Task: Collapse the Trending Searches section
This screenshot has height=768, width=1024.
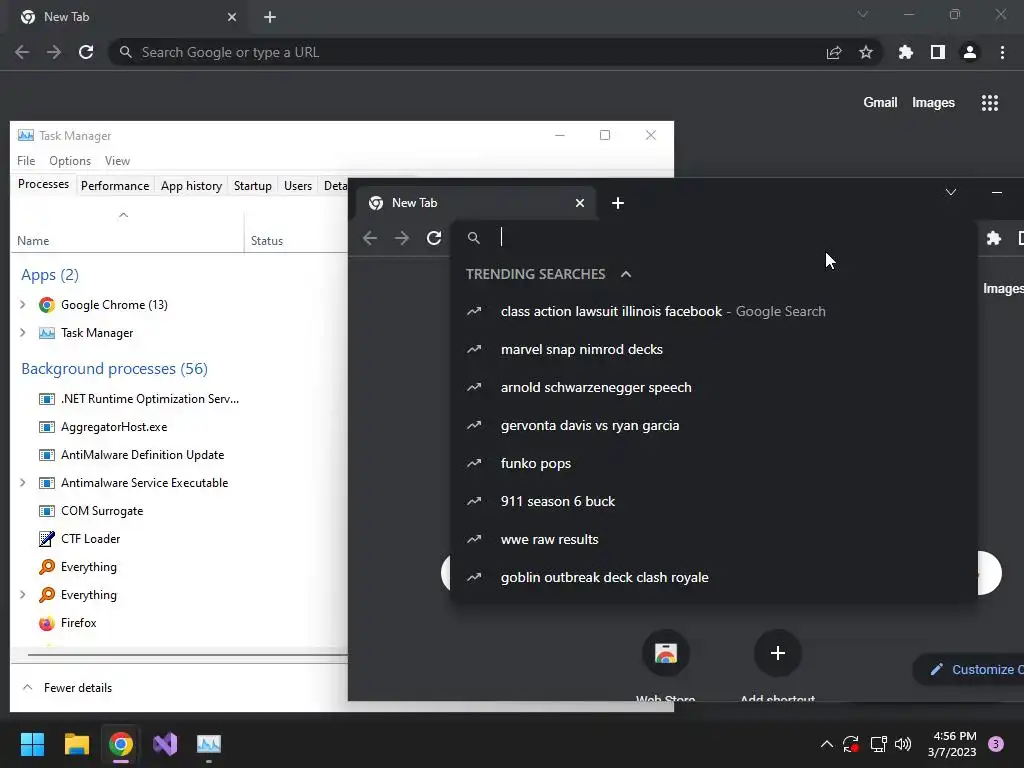Action: (x=626, y=274)
